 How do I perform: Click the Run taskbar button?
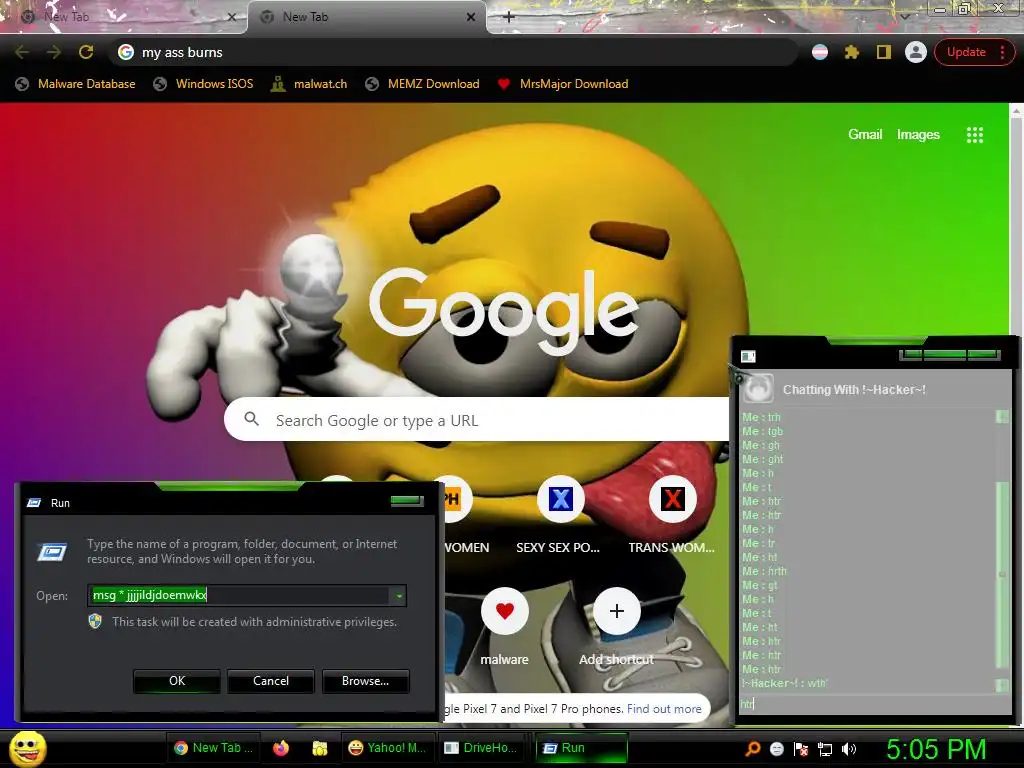(581, 748)
